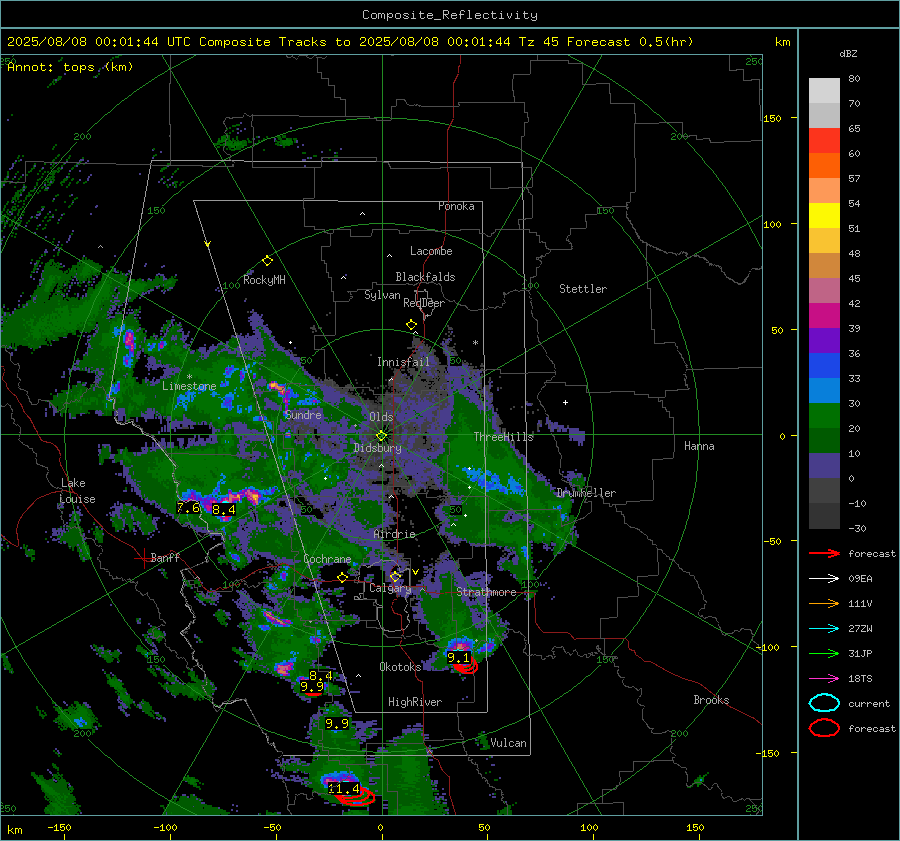Image resolution: width=900 pixels, height=841 pixels.
Task: Click the RockyMH label
Action: tap(264, 280)
